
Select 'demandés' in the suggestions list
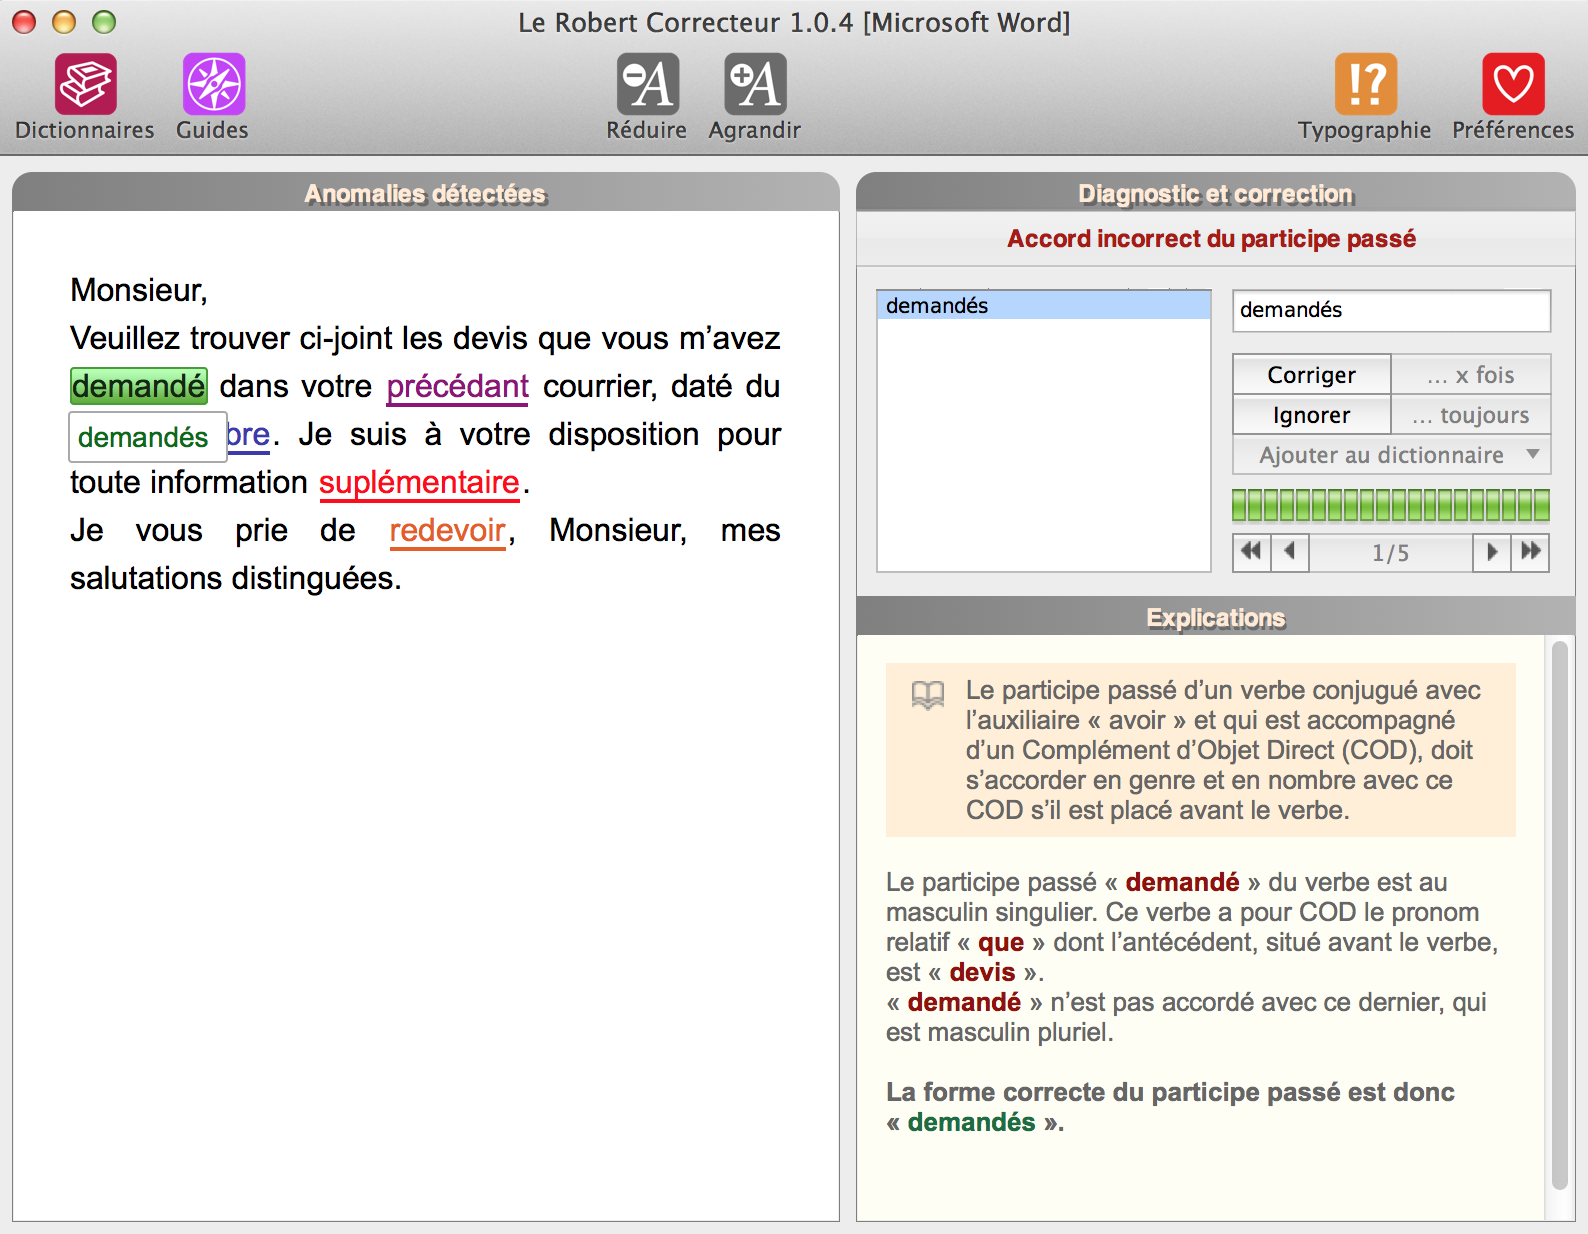pyautogui.click(x=1043, y=305)
